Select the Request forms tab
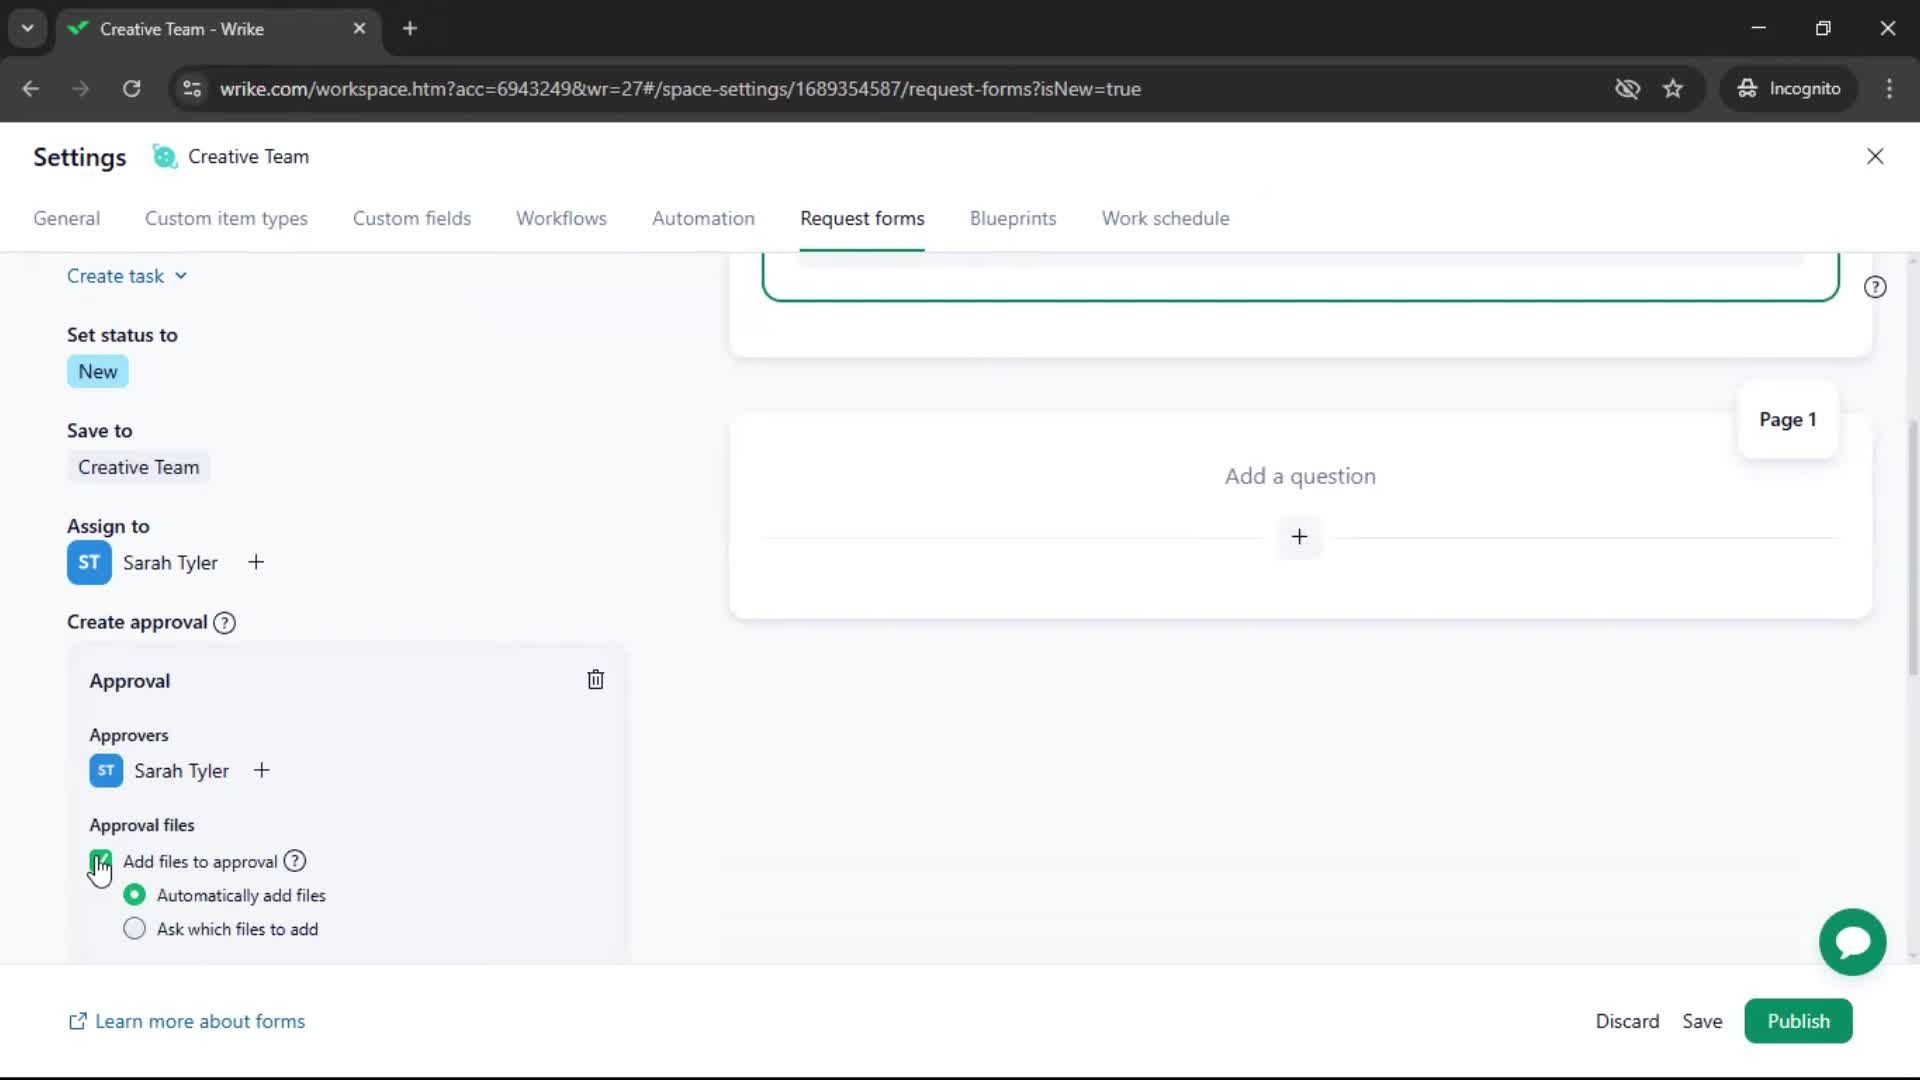1920x1080 pixels. 862,219
